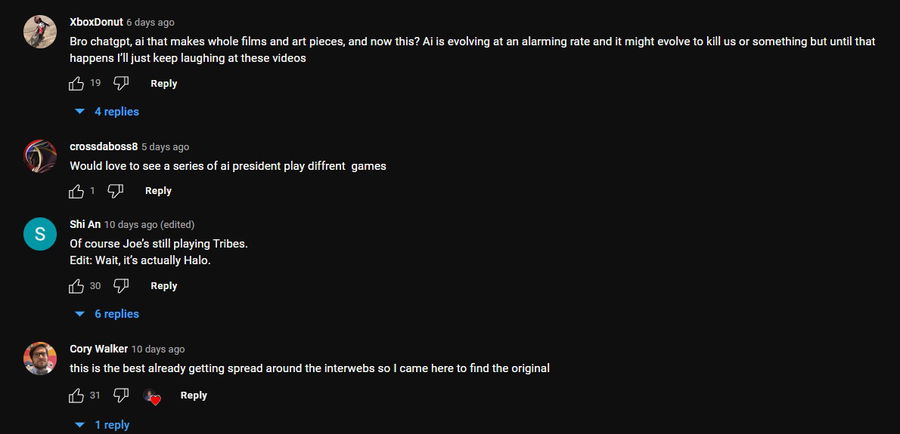Like XboxDonut's comment
The image size is (900, 434).
pos(77,83)
